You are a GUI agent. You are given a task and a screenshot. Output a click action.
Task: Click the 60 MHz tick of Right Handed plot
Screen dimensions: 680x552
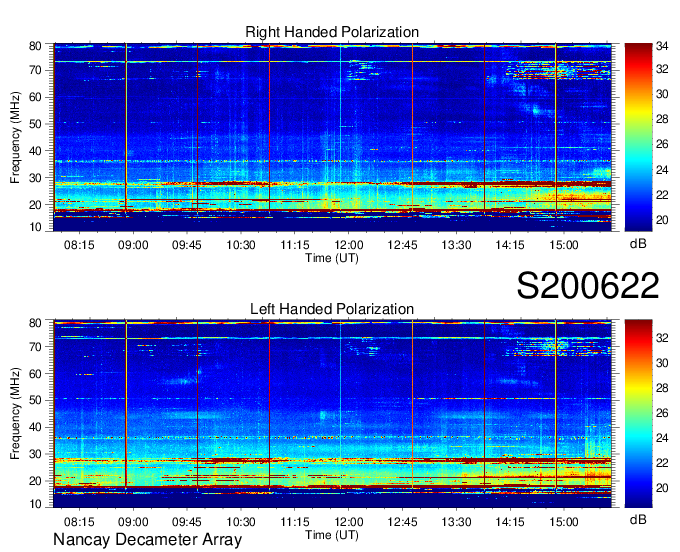tap(36, 97)
